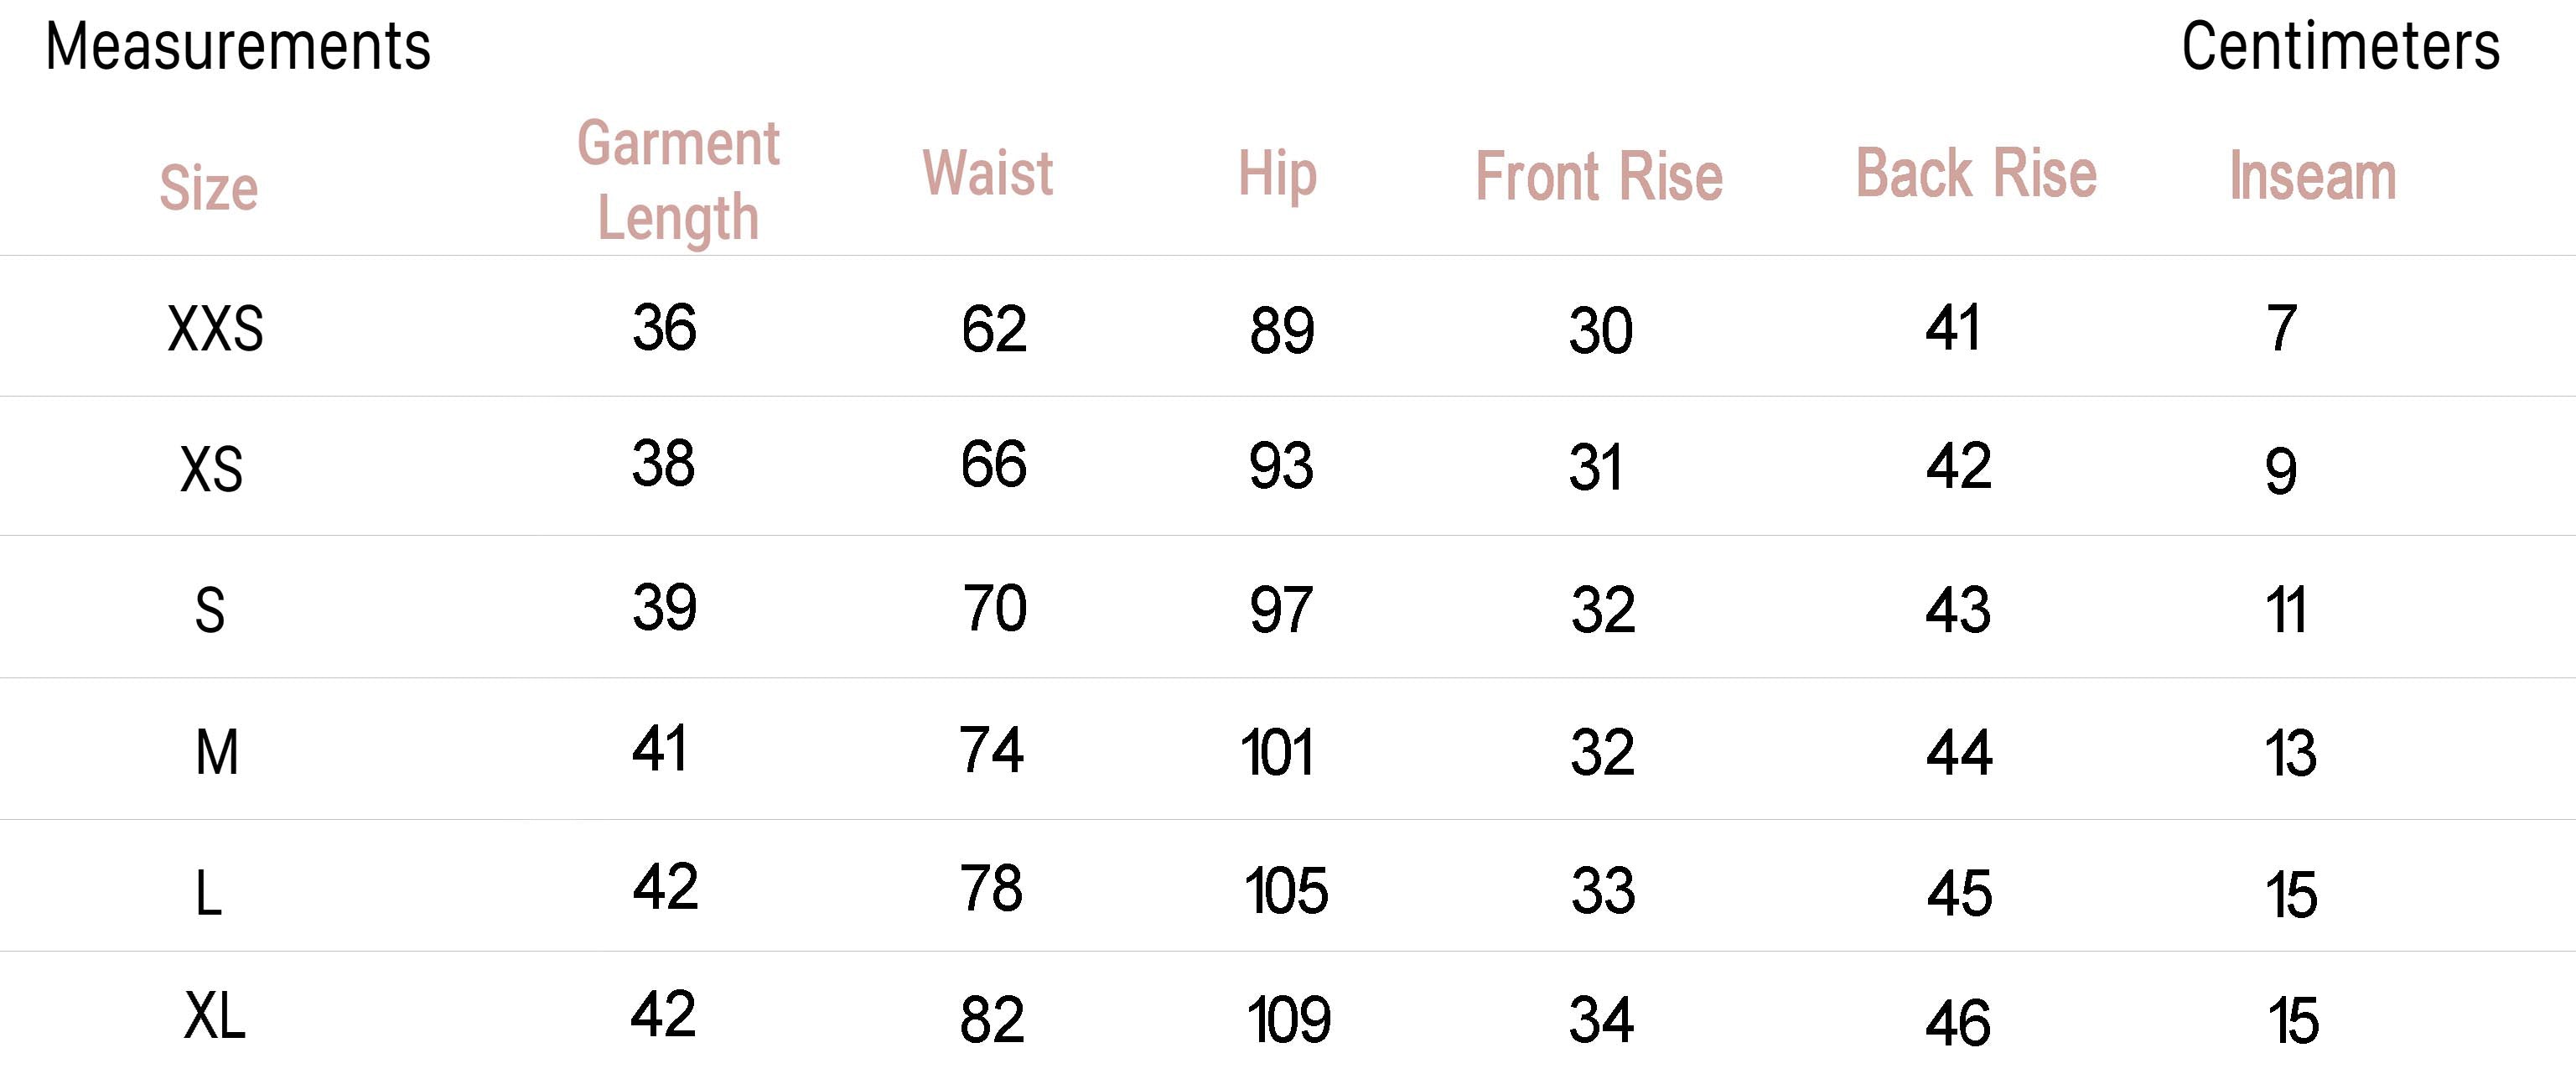Click front rise value 33 for L
Viewport: 2576px width, 1079px height.
click(x=1603, y=891)
